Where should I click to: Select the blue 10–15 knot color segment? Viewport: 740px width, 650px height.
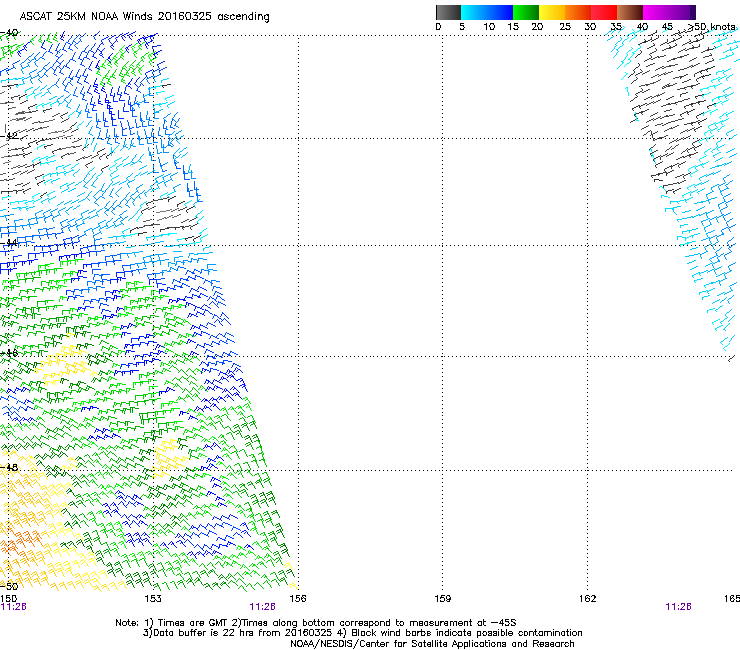coord(500,12)
